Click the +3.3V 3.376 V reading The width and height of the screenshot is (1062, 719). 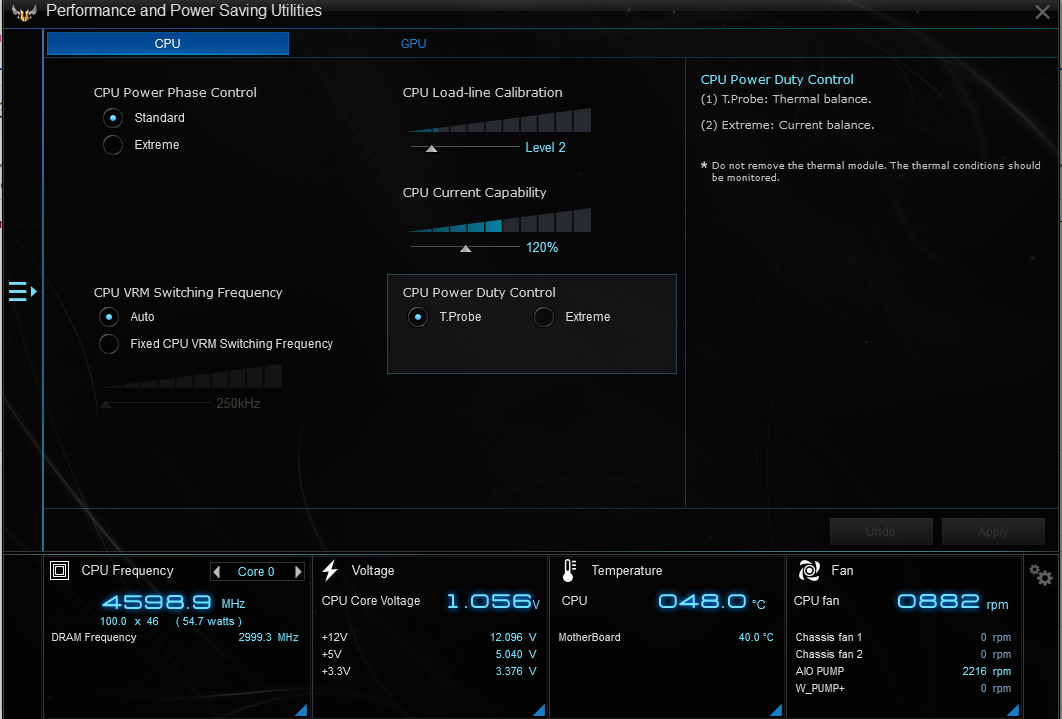(515, 671)
